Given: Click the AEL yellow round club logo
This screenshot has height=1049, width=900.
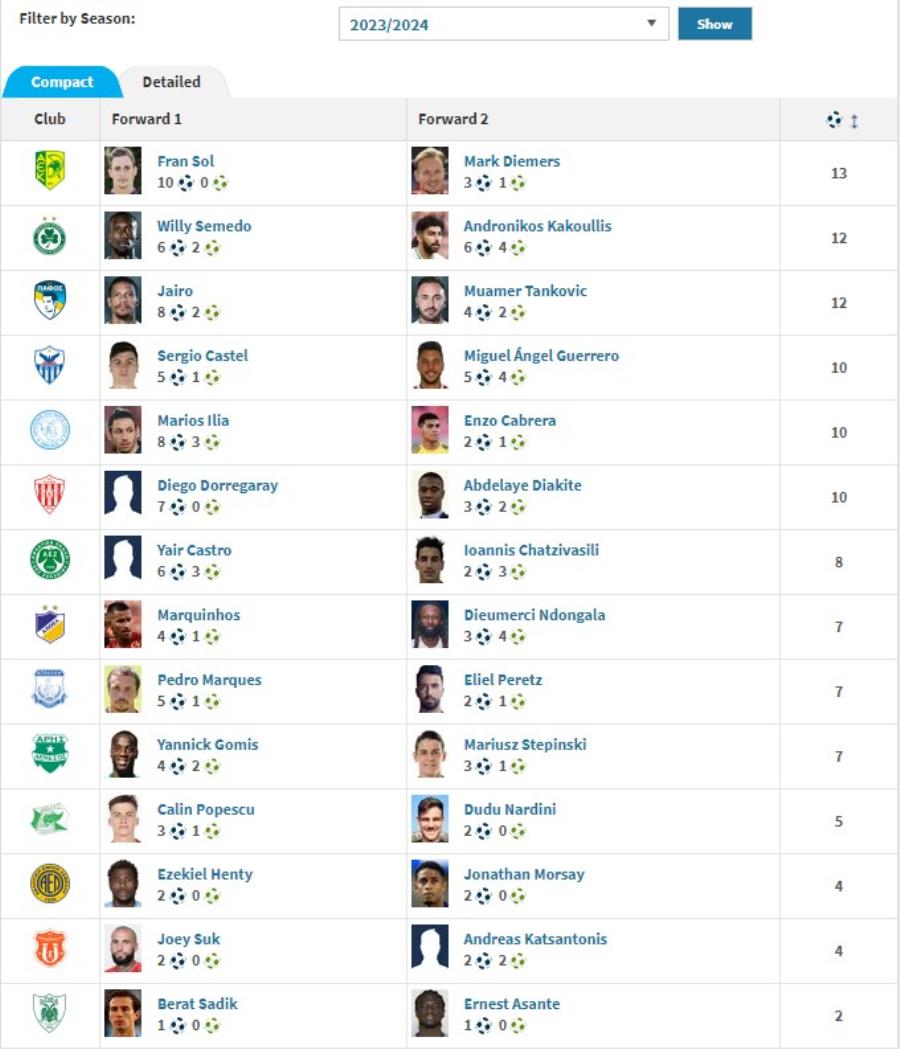Looking at the screenshot, I should pos(50,883).
